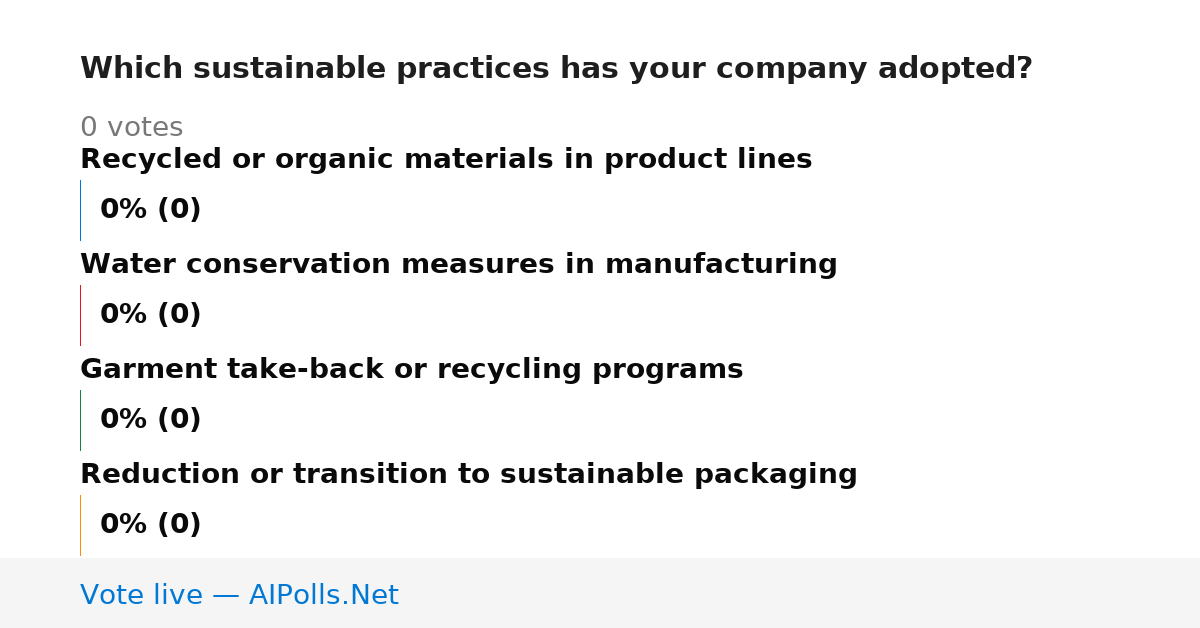Image resolution: width=1200 pixels, height=628 pixels.
Task: Click 0% (0) result under recycled materials
Action: pos(151,210)
